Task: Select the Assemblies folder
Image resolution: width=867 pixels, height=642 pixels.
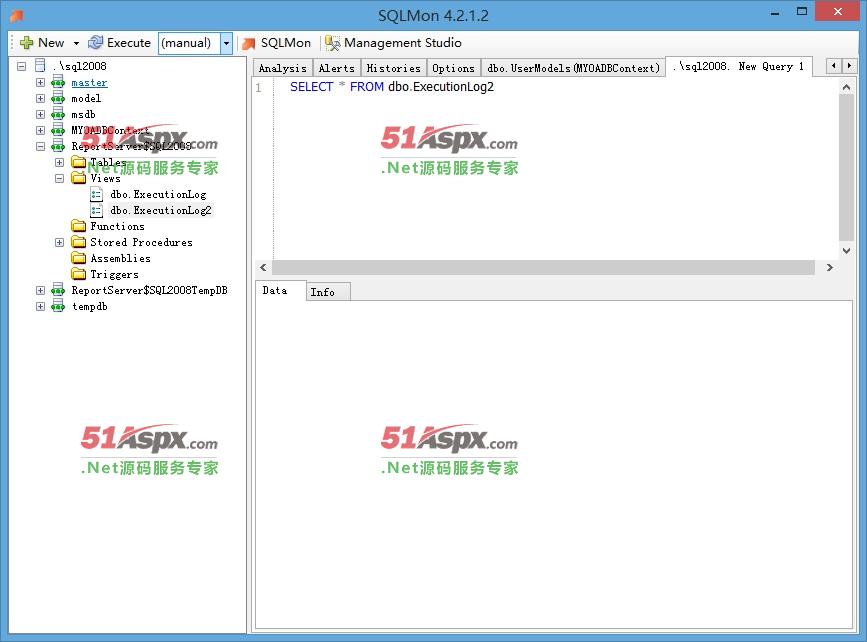Action: (121, 258)
